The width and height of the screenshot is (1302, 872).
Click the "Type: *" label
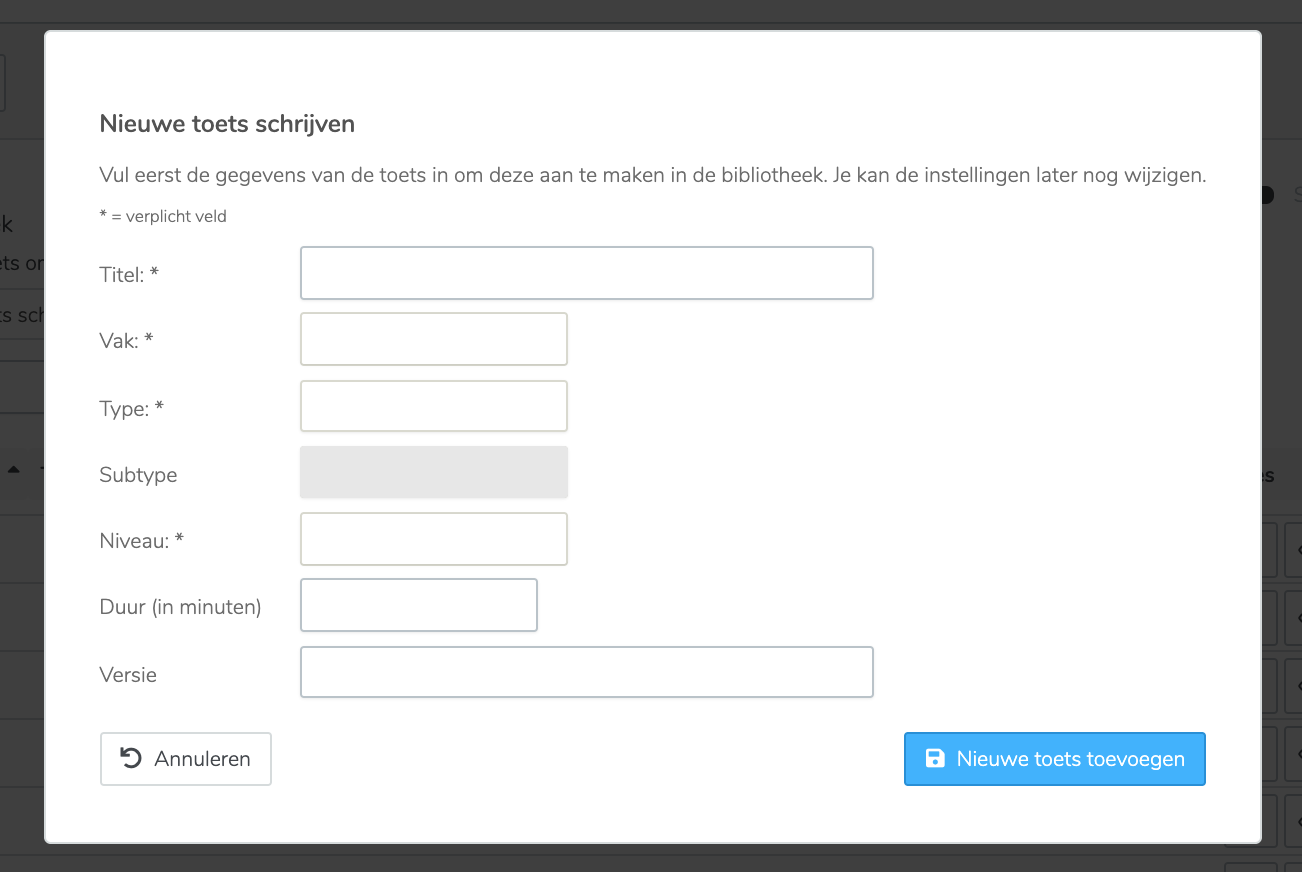(x=131, y=408)
